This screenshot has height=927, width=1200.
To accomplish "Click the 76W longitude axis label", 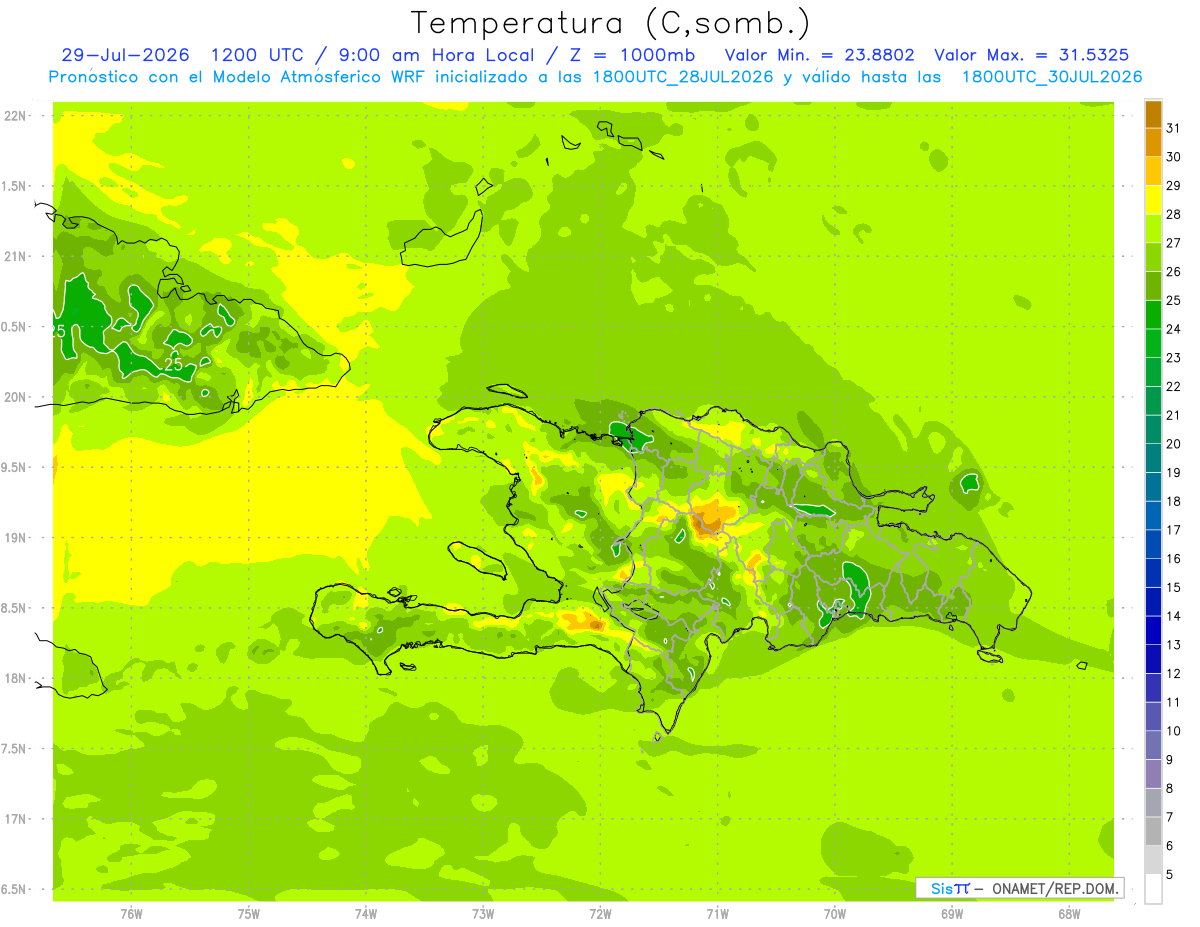I will point(131,913).
